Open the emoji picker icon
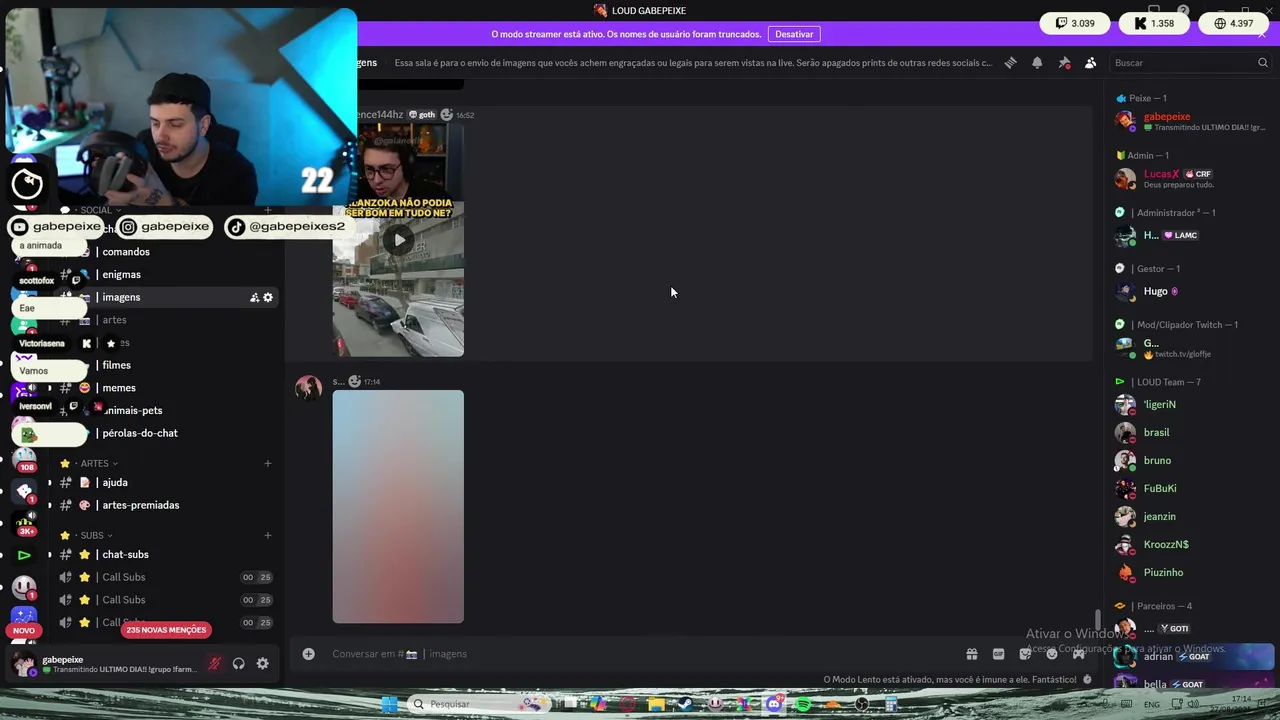This screenshot has height=720, width=1280. (1052, 654)
